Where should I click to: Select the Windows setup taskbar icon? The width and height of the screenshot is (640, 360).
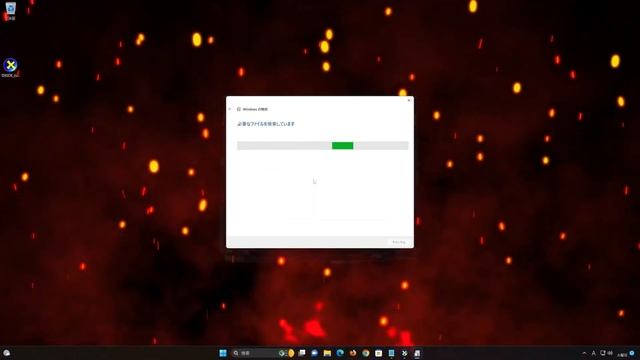(417, 353)
